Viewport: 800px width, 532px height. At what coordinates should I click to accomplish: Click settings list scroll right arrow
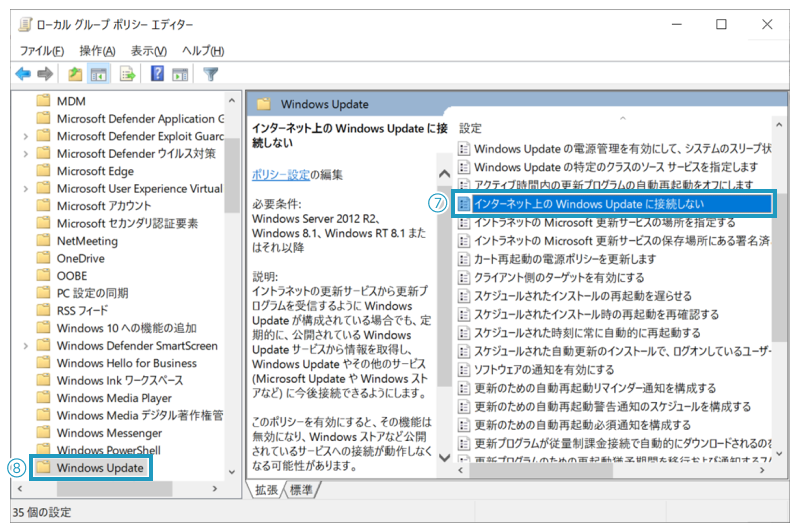[x=762, y=470]
